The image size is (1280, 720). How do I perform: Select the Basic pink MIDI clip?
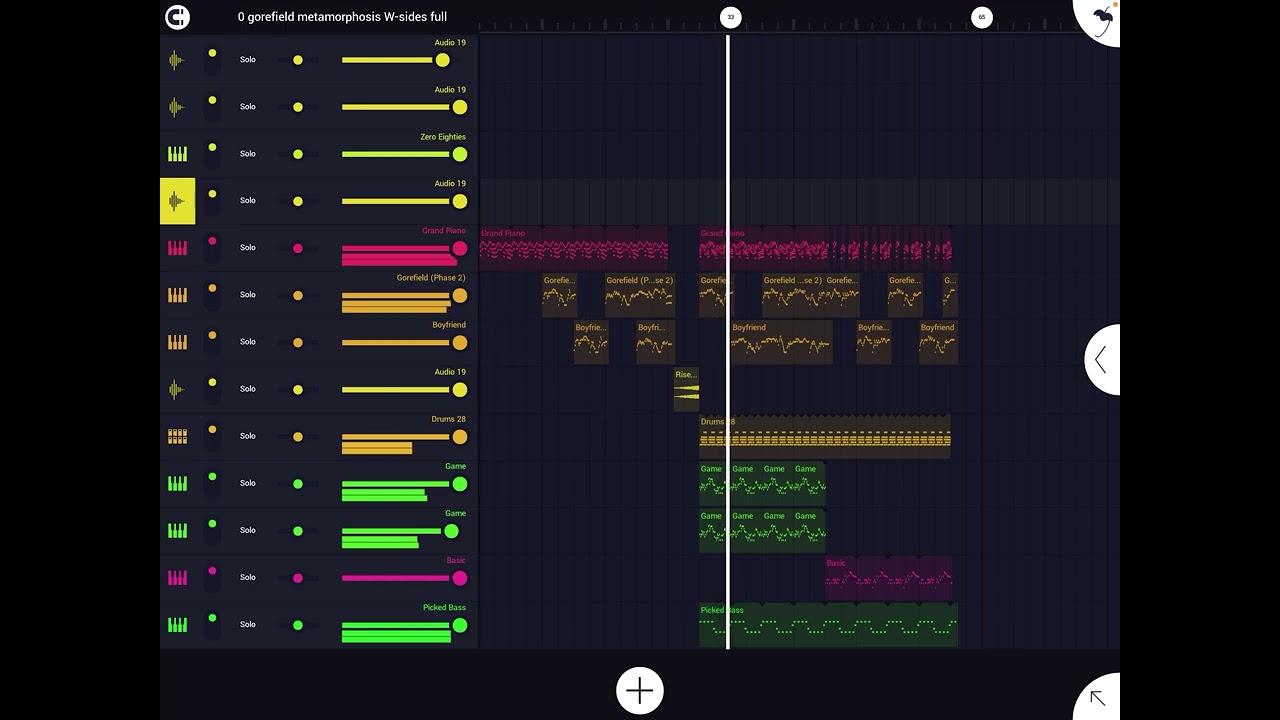(888, 577)
